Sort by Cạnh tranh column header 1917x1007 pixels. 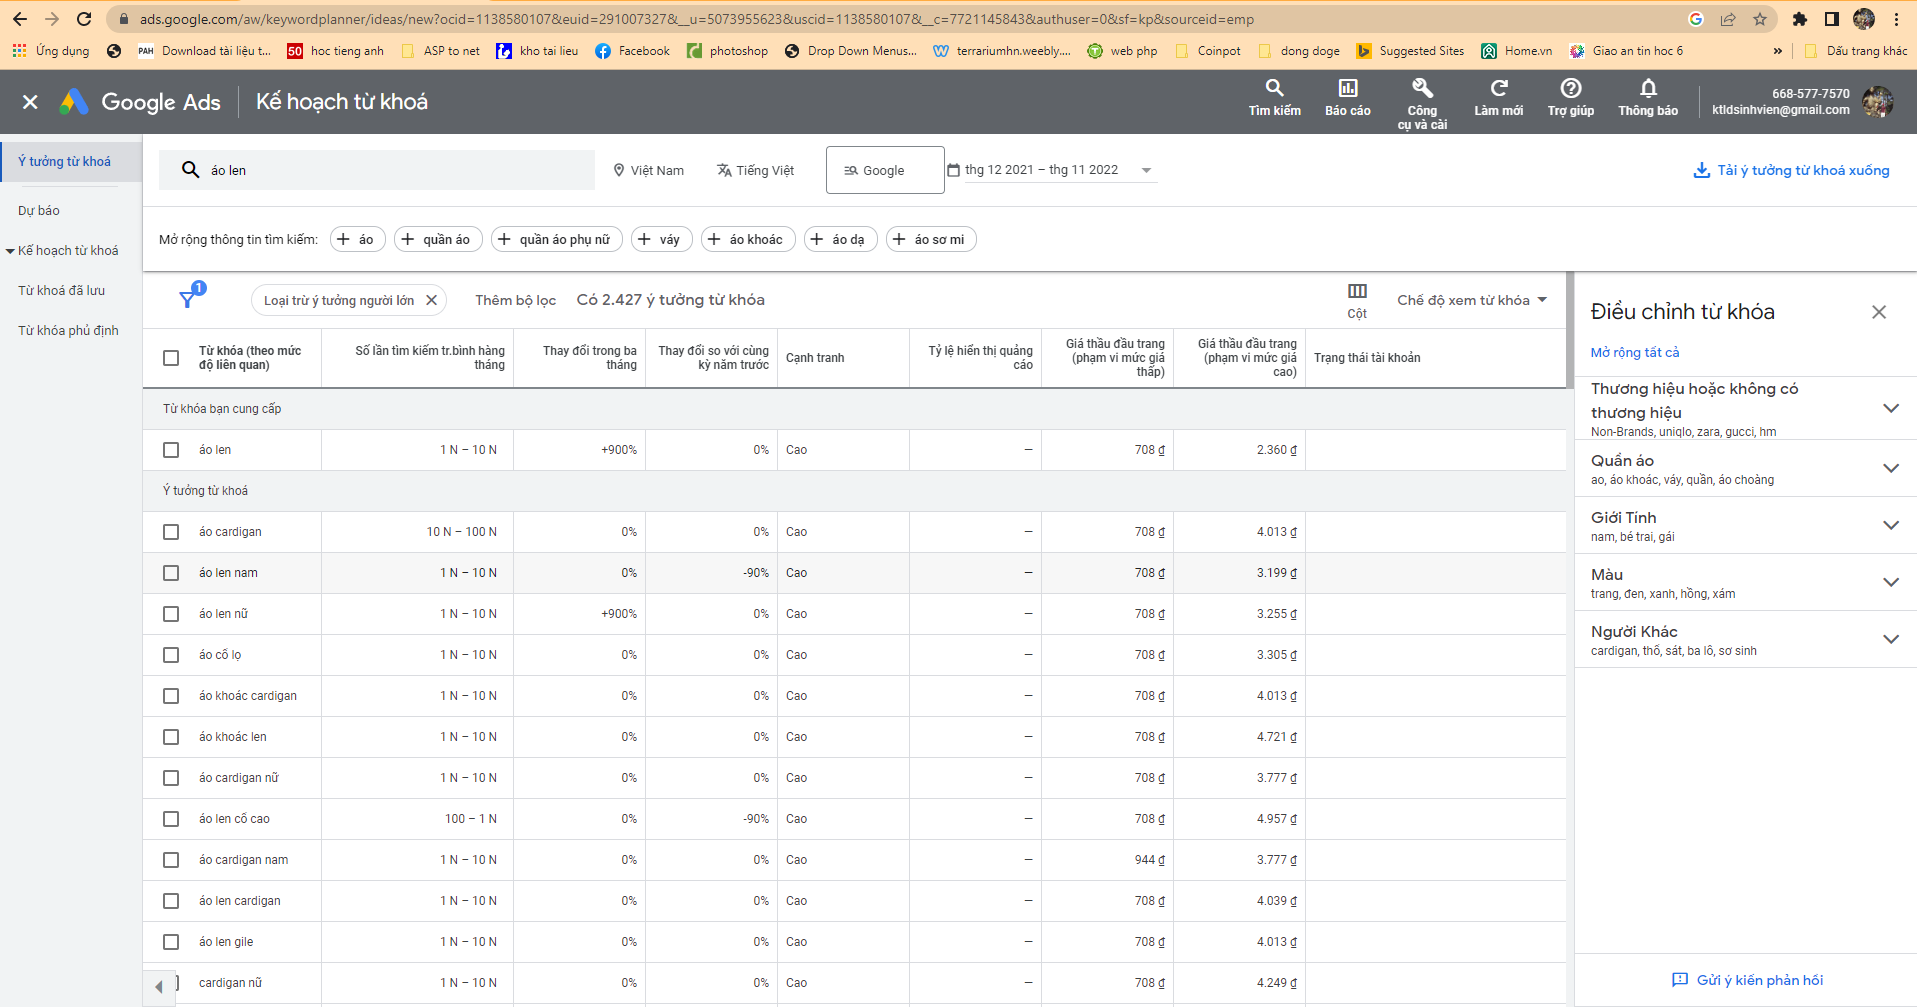coord(815,358)
